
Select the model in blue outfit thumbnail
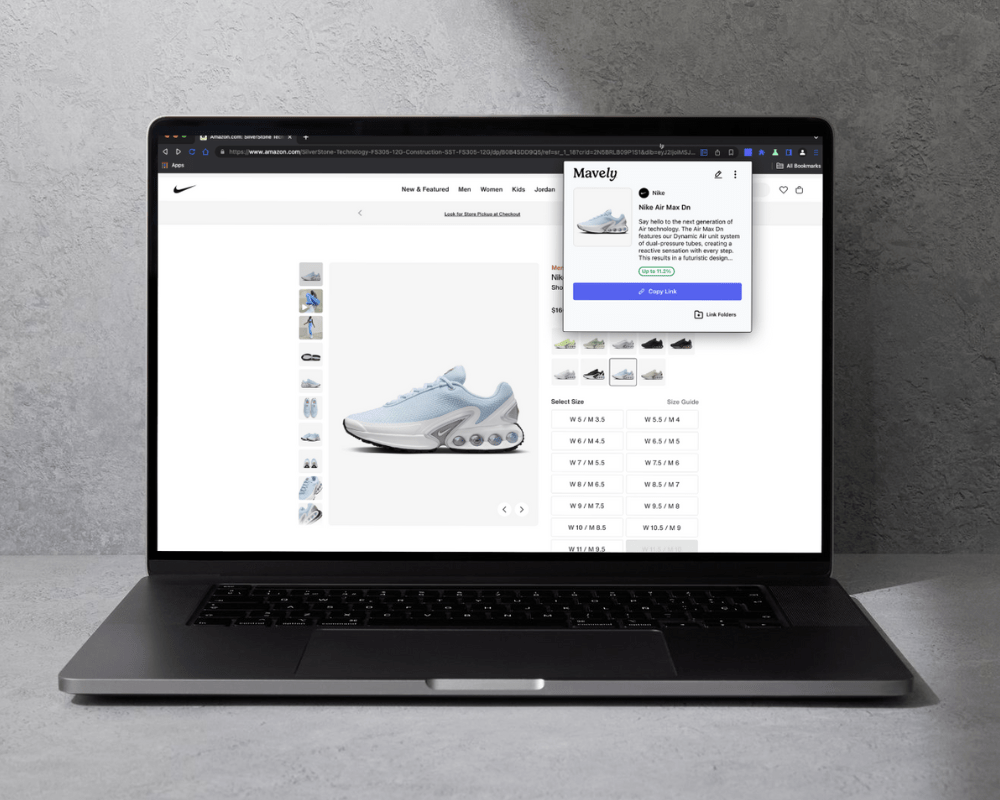pos(311,327)
